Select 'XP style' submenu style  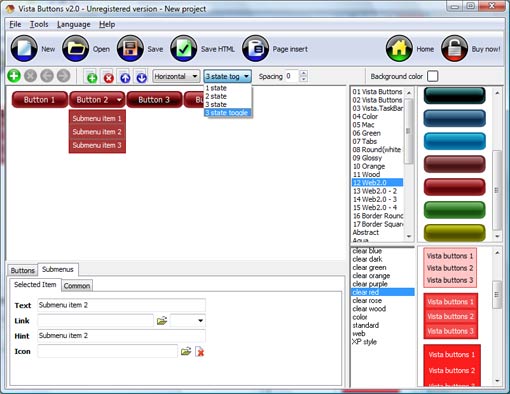[383, 342]
